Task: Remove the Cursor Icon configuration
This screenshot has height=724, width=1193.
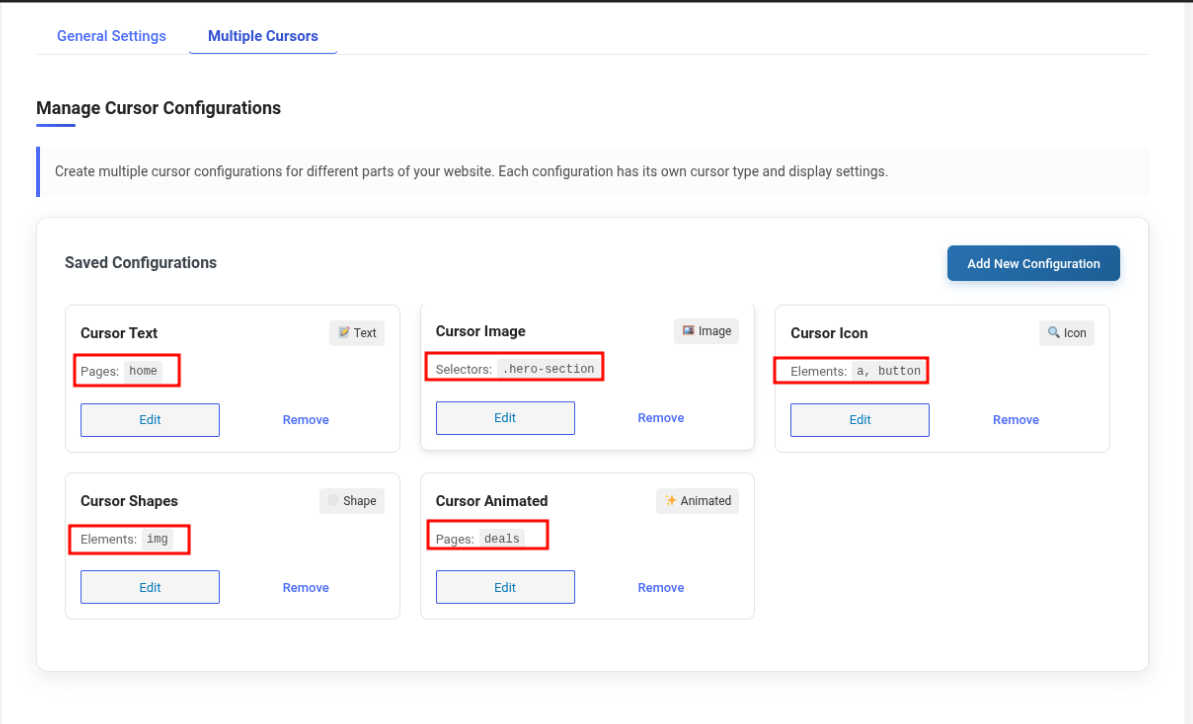Action: click(1016, 420)
